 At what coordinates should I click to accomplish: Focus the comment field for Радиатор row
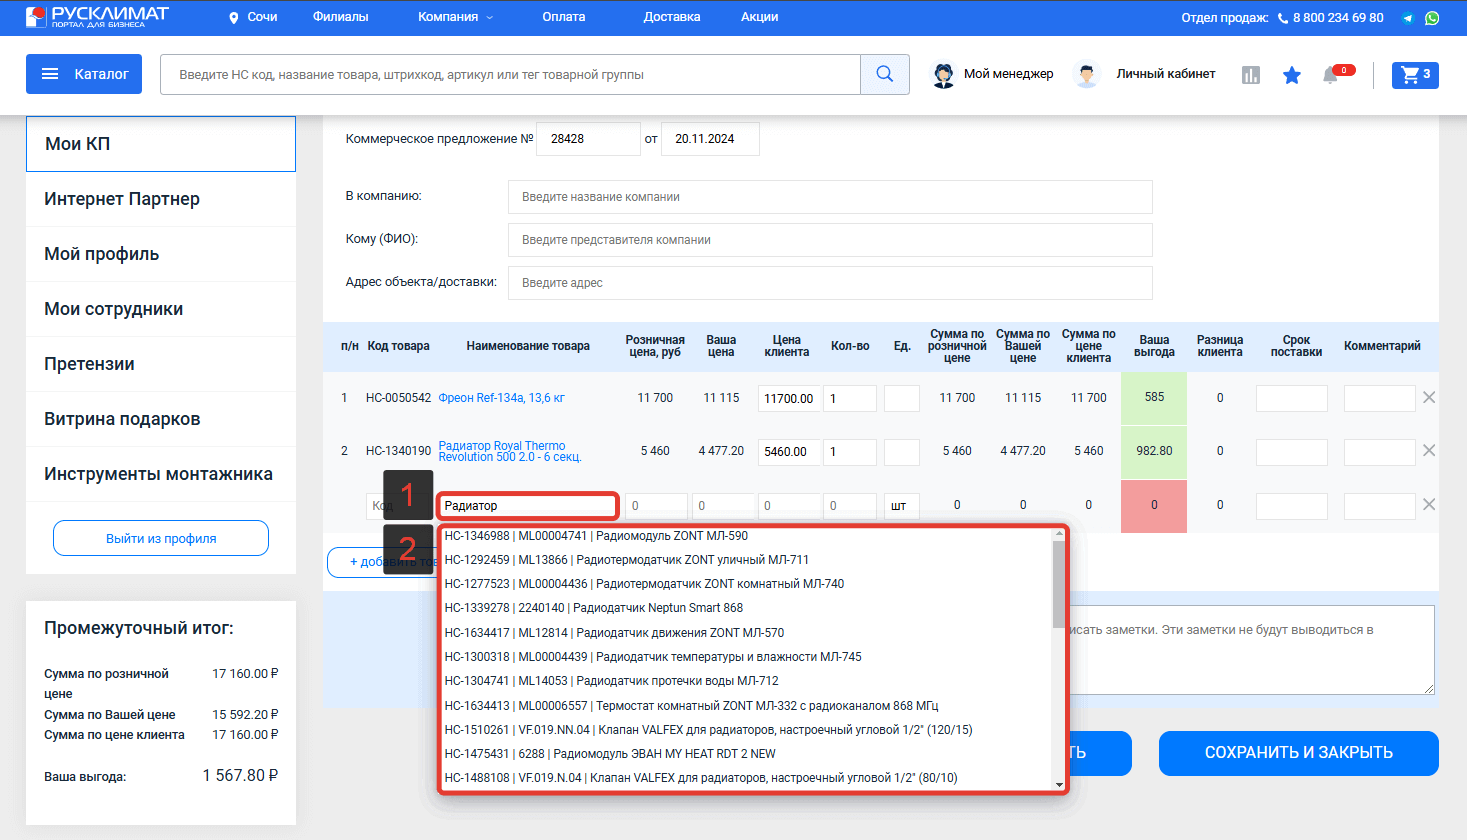1380,451
